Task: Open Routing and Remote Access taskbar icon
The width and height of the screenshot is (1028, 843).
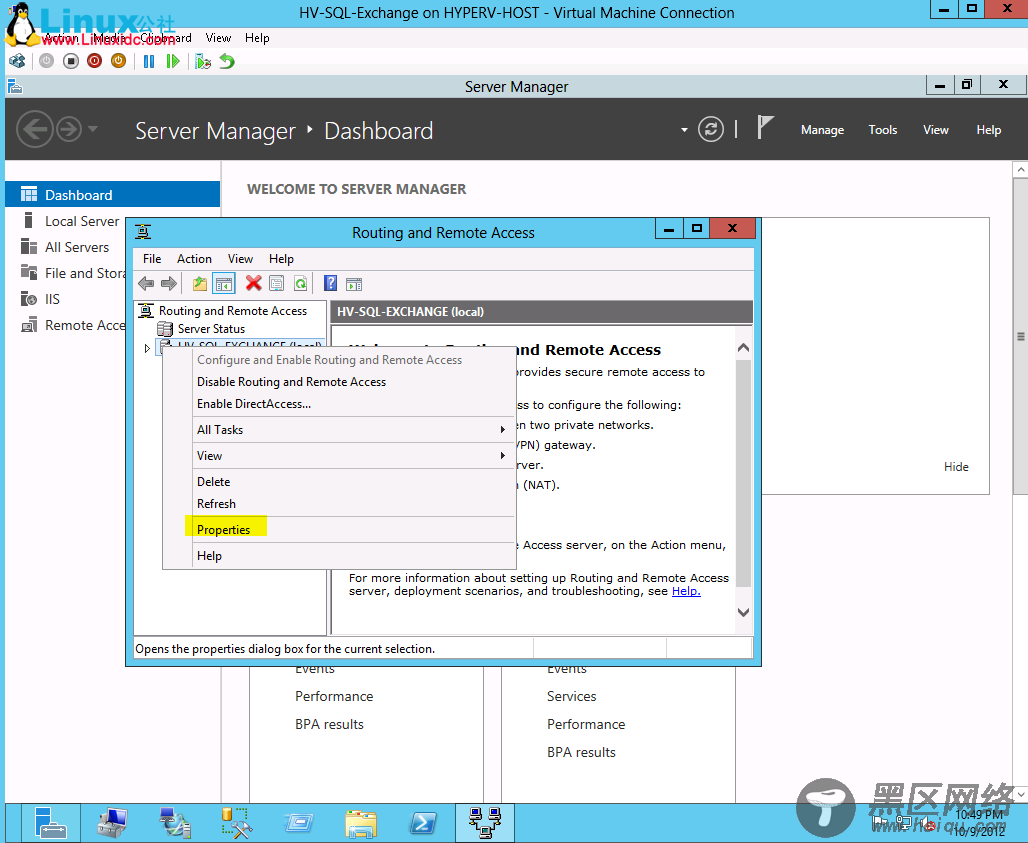Action: tap(485, 823)
